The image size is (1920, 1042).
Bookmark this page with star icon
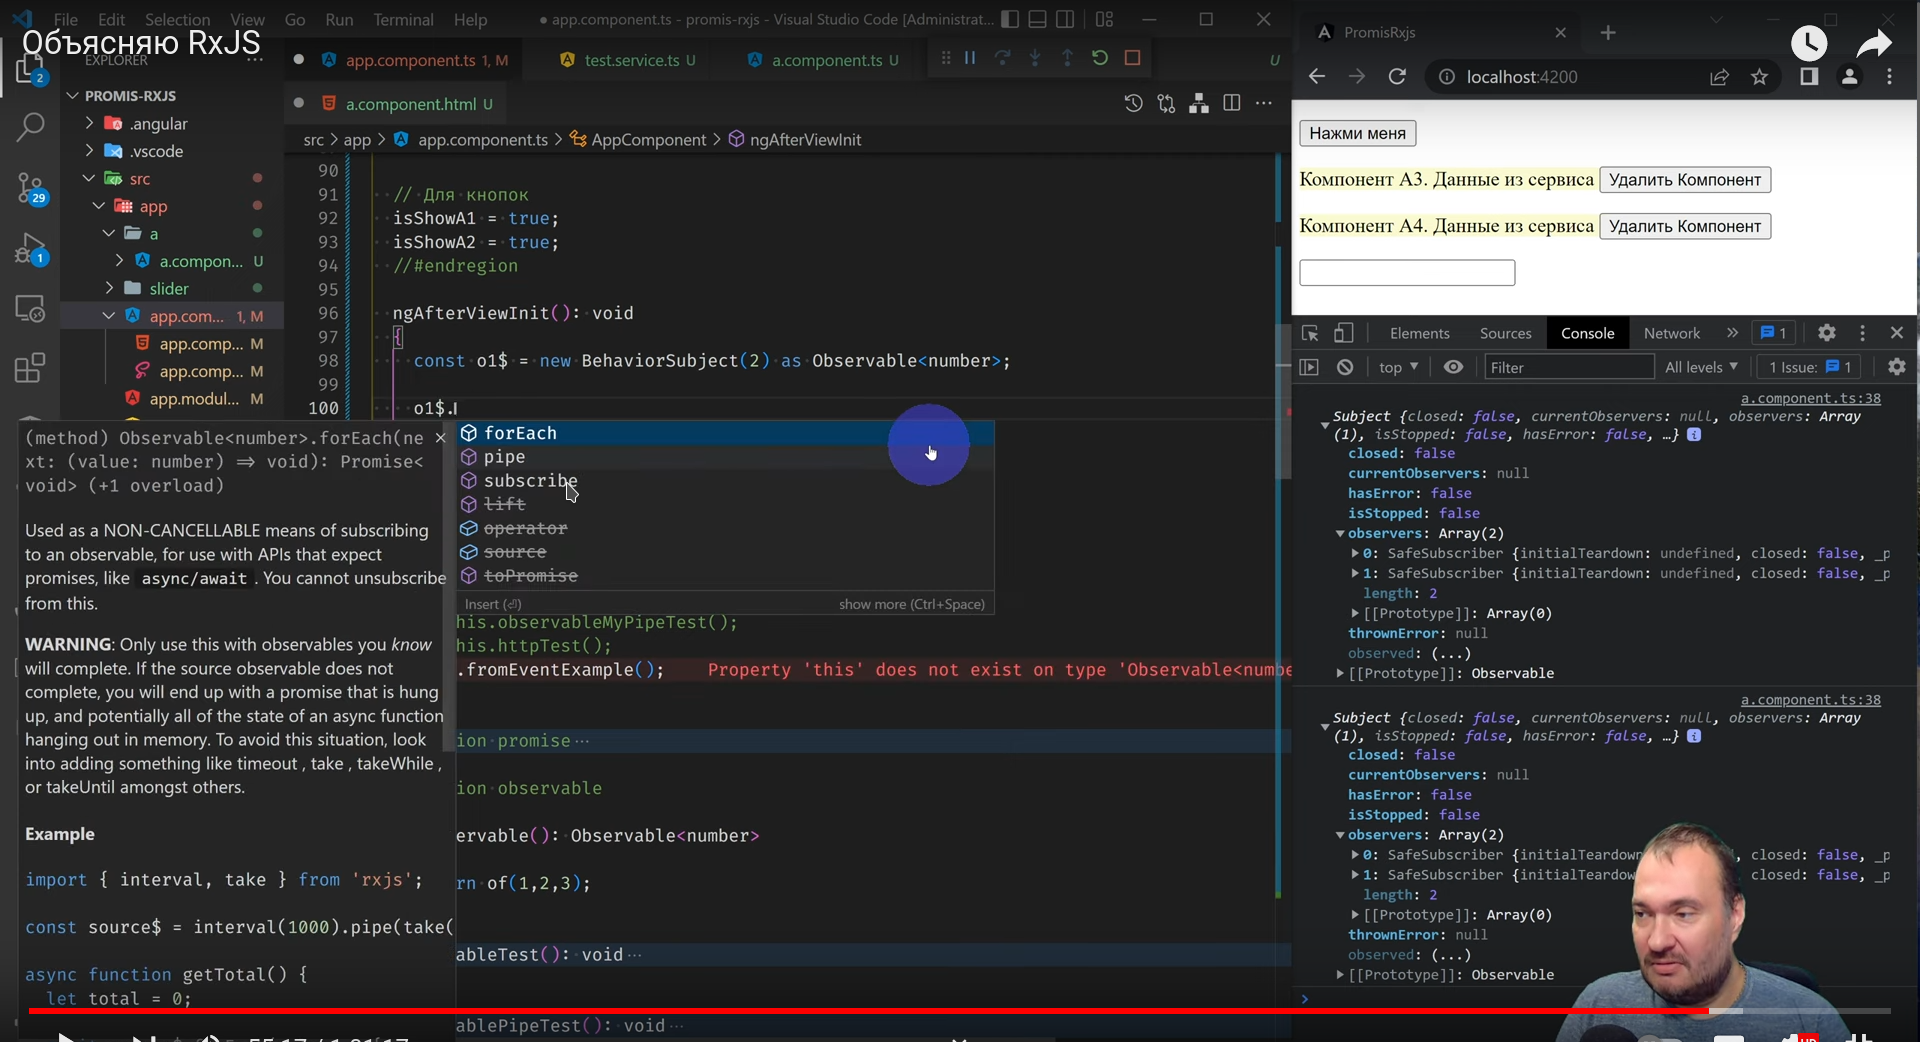click(1759, 77)
